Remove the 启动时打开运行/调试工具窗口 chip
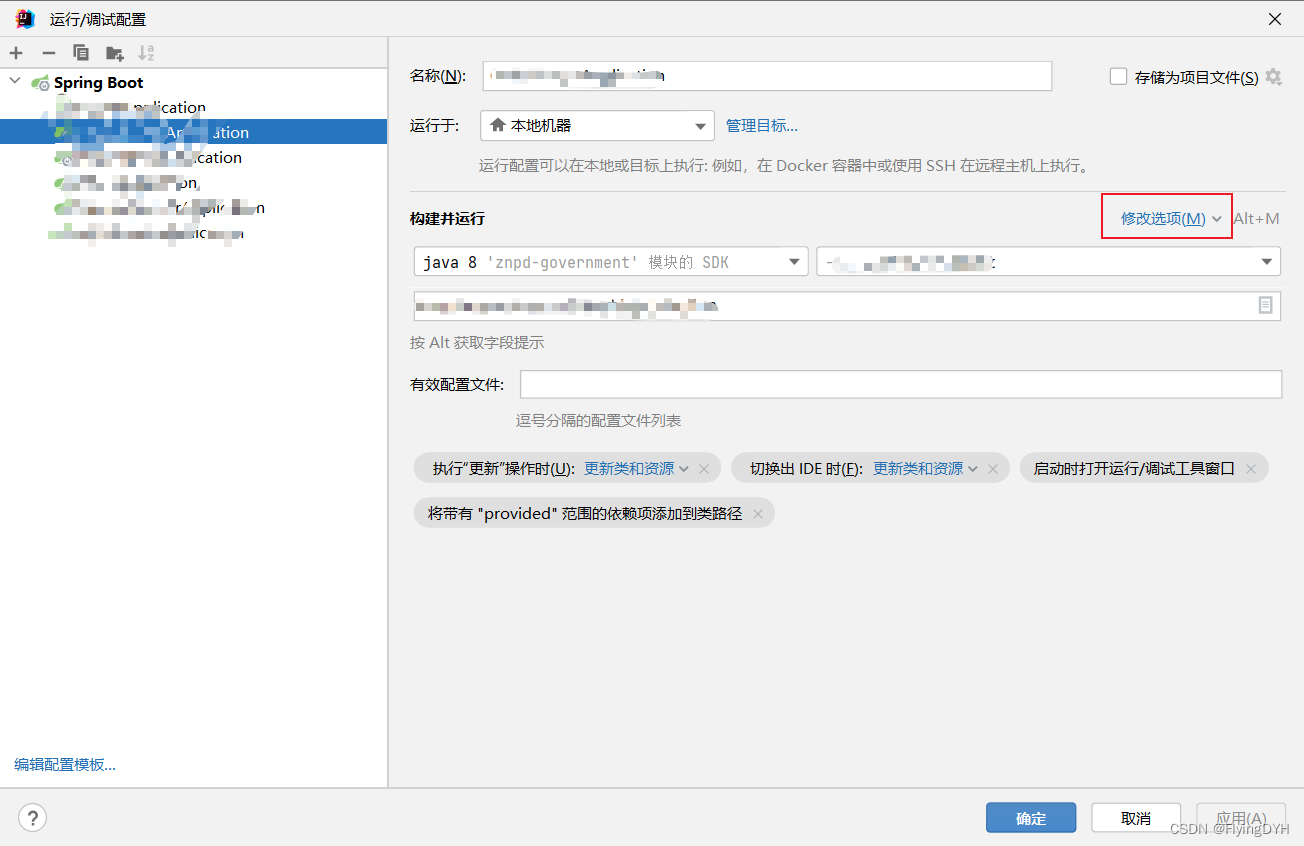Screen dimensions: 1304x846 (x=1251, y=469)
